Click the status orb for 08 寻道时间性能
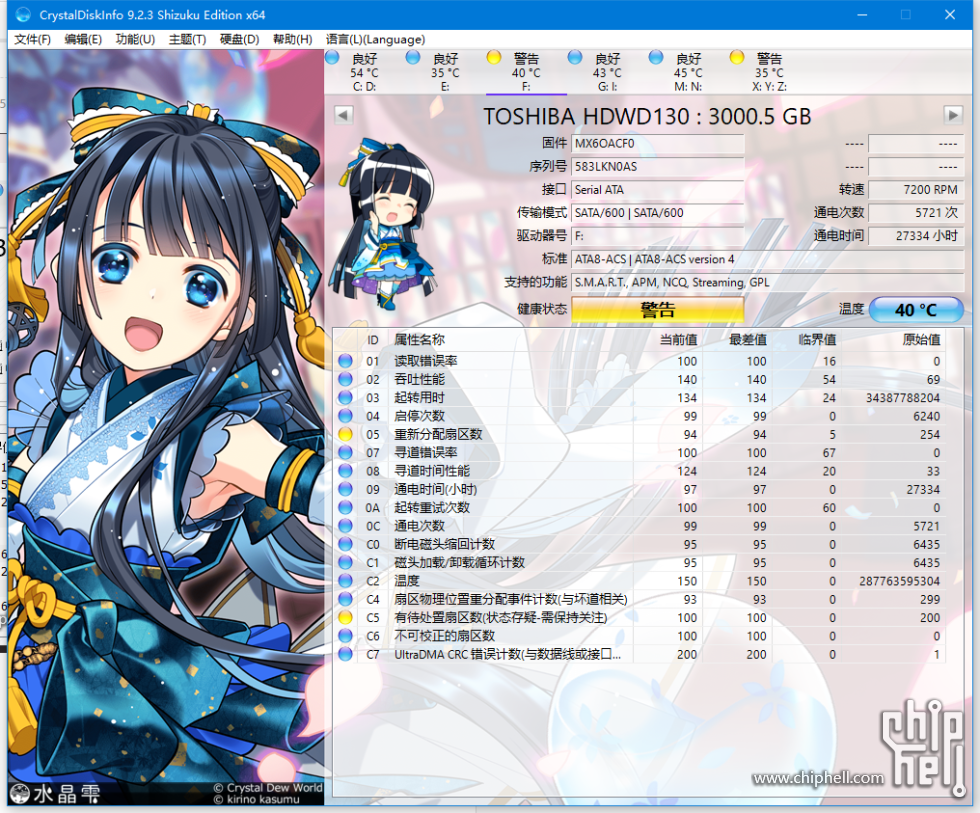The height and width of the screenshot is (813, 980). coord(345,471)
